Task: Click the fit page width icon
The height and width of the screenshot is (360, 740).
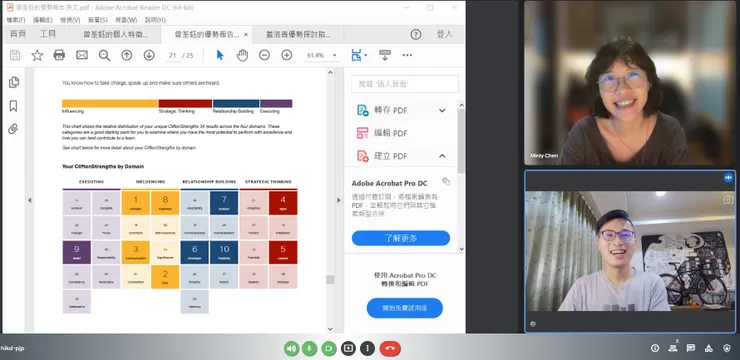Action: [x=356, y=55]
